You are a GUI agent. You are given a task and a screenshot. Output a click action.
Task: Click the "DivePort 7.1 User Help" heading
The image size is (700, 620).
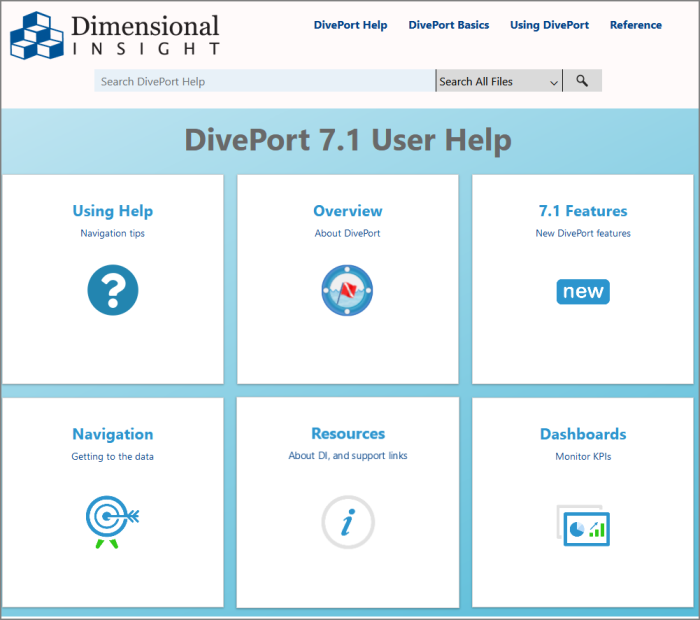348,140
